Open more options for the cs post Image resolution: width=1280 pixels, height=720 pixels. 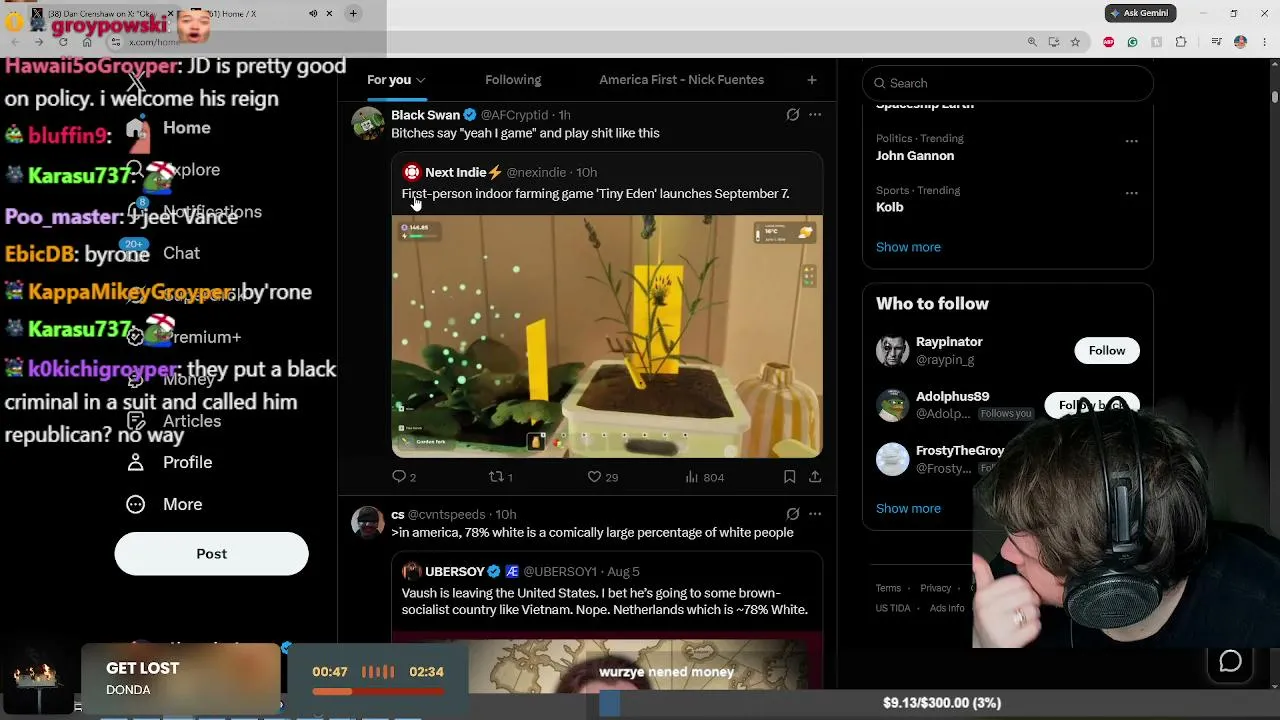click(815, 514)
